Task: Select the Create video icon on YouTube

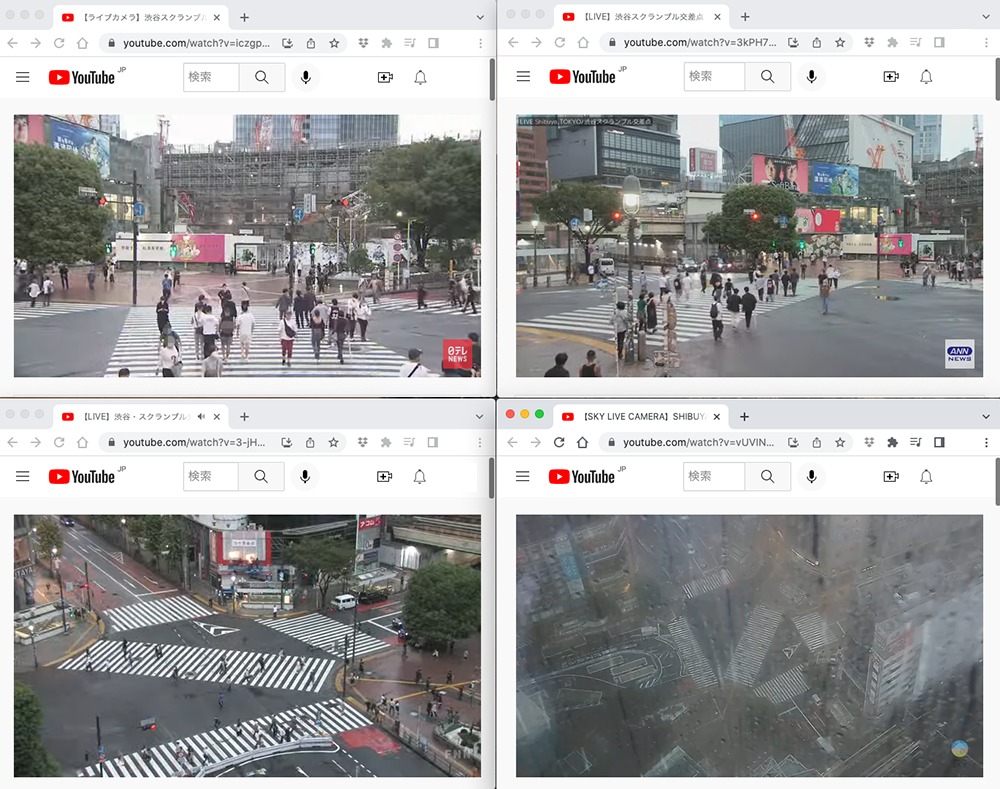Action: pos(384,77)
